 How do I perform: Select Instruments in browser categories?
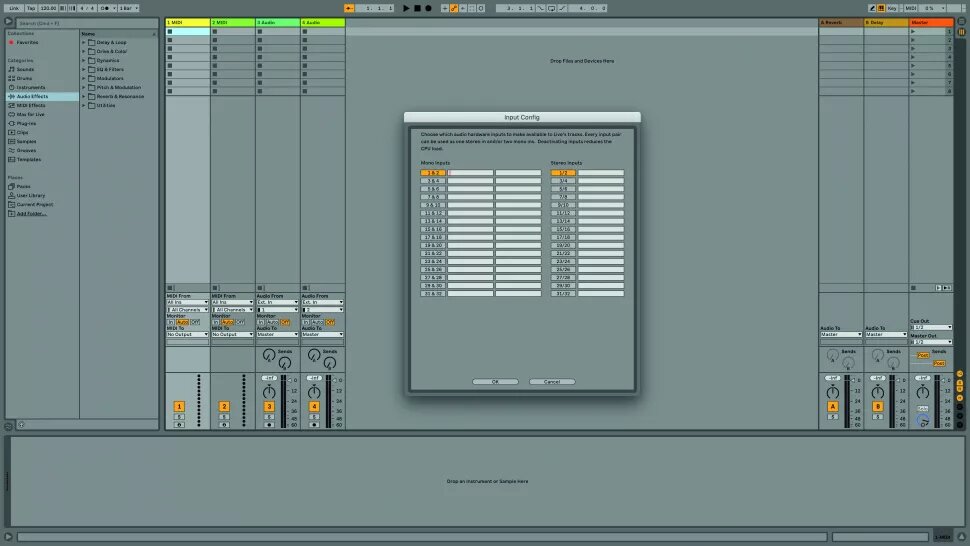point(30,87)
